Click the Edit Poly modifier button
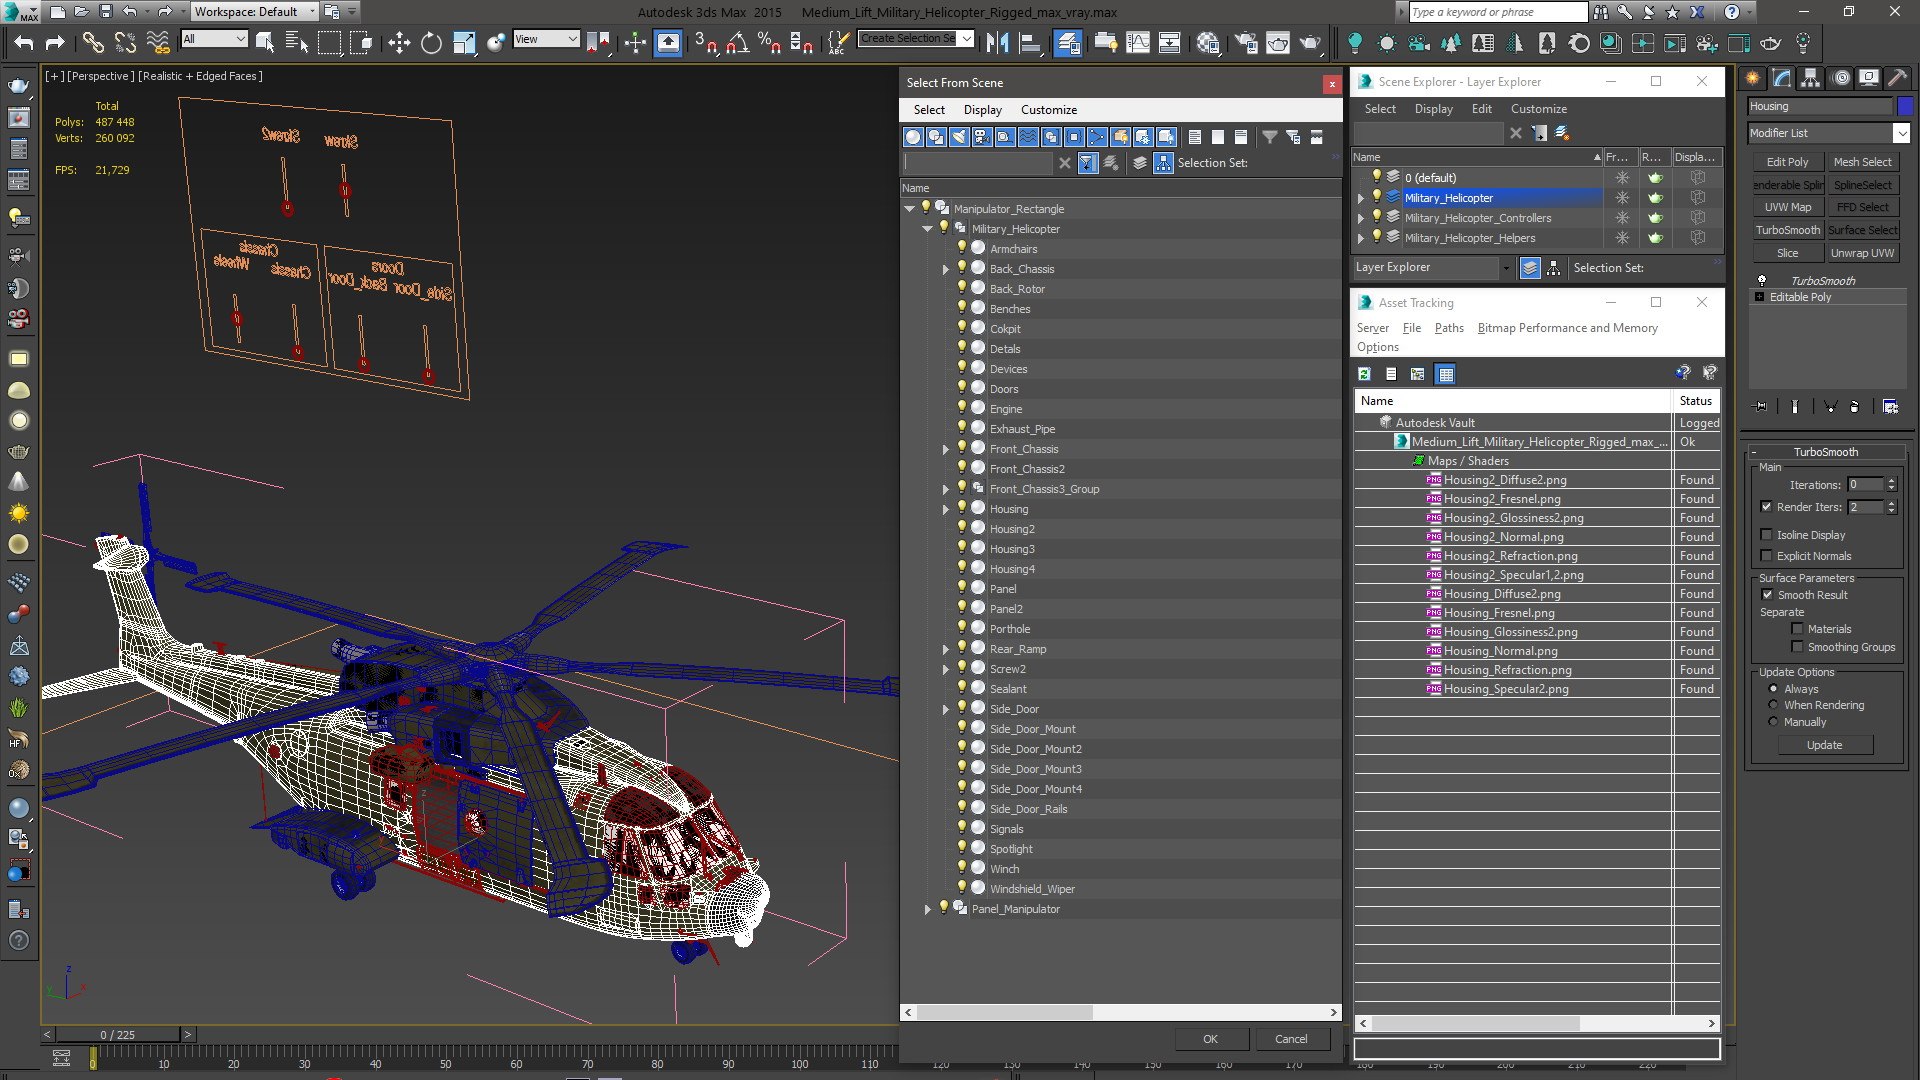The height and width of the screenshot is (1080, 1920). pos(1787,162)
